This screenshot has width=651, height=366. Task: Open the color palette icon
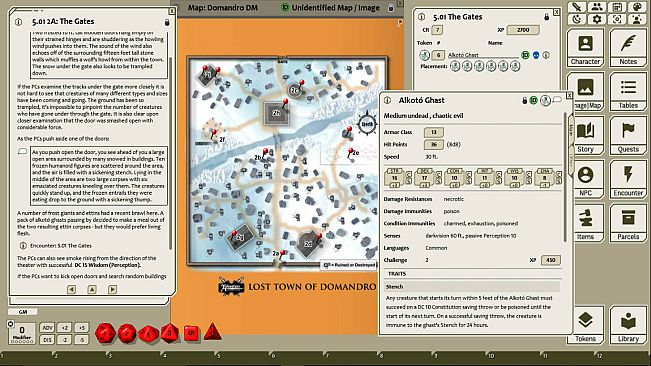tap(637, 7)
